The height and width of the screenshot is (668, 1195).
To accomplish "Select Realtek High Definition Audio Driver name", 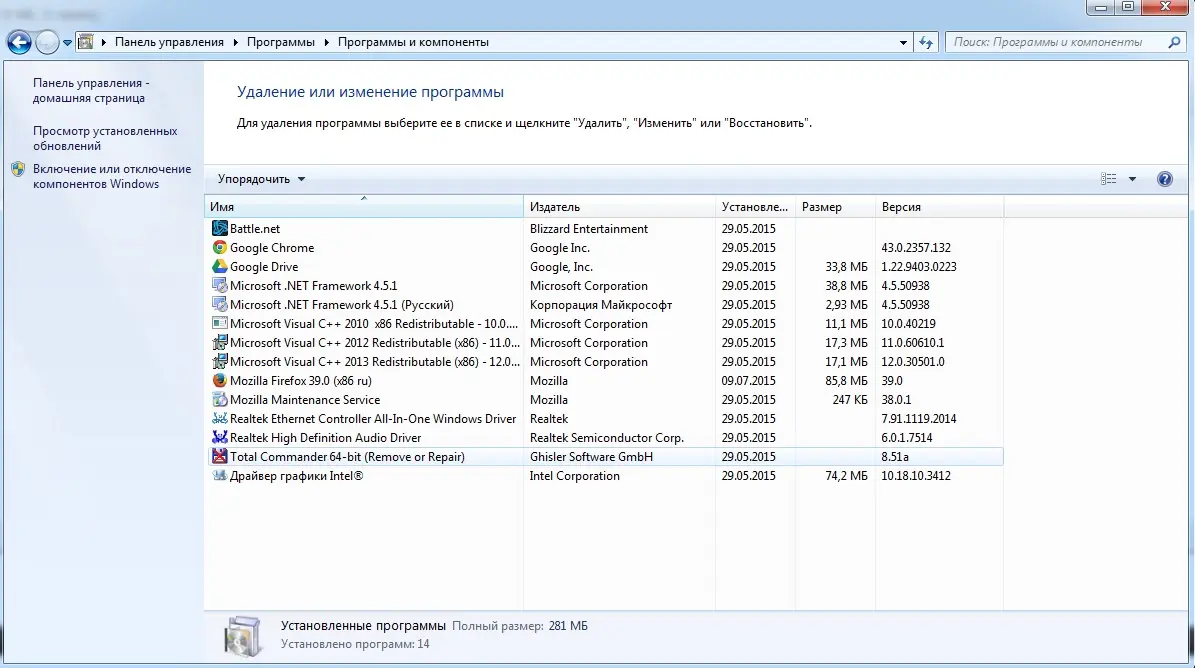I will point(325,438).
